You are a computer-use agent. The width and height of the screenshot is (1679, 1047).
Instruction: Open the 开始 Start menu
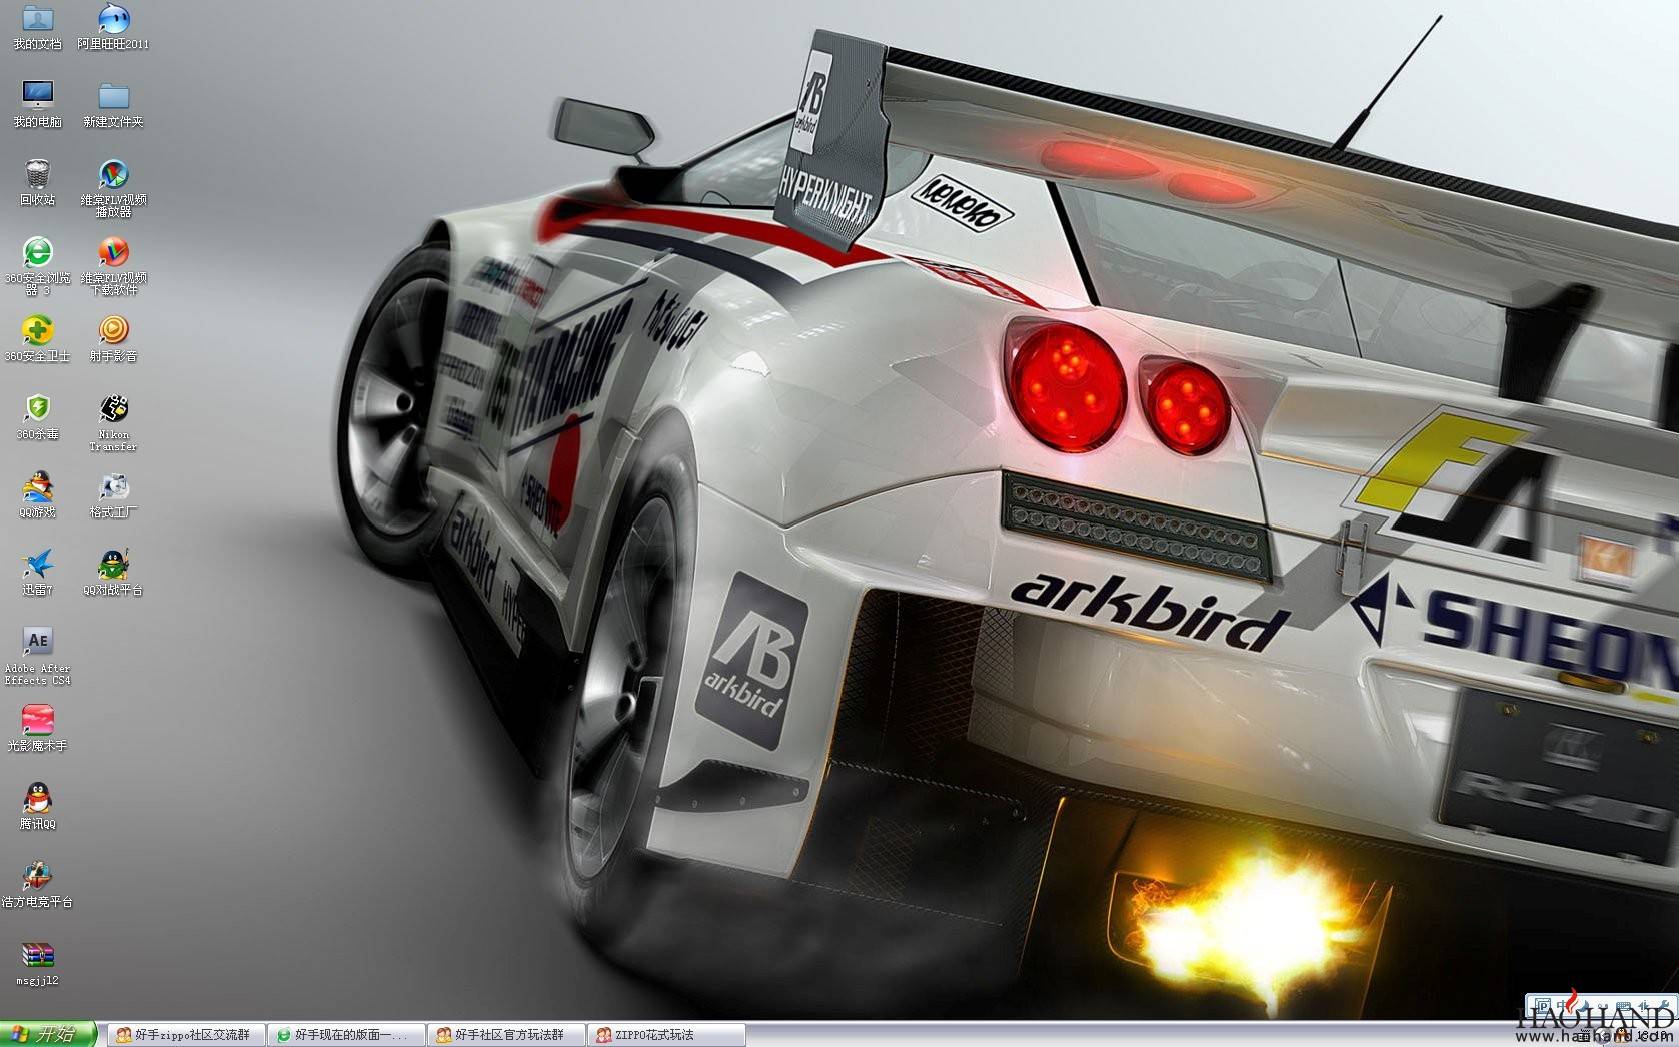point(47,1034)
